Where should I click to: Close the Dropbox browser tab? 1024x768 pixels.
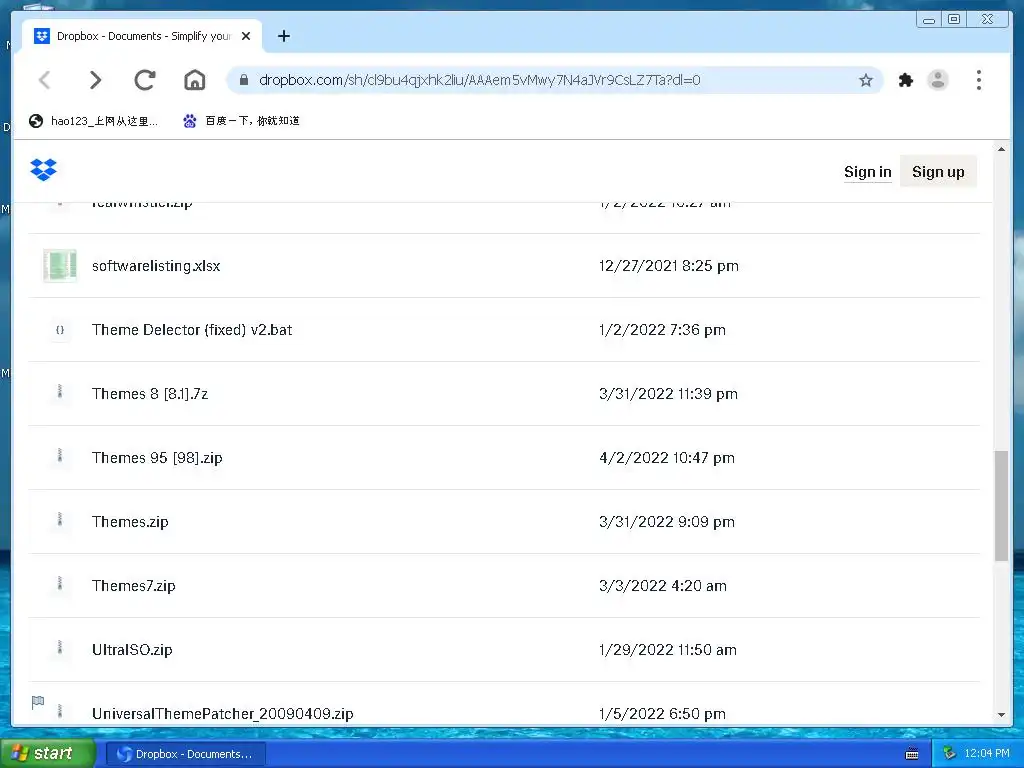coord(246,36)
